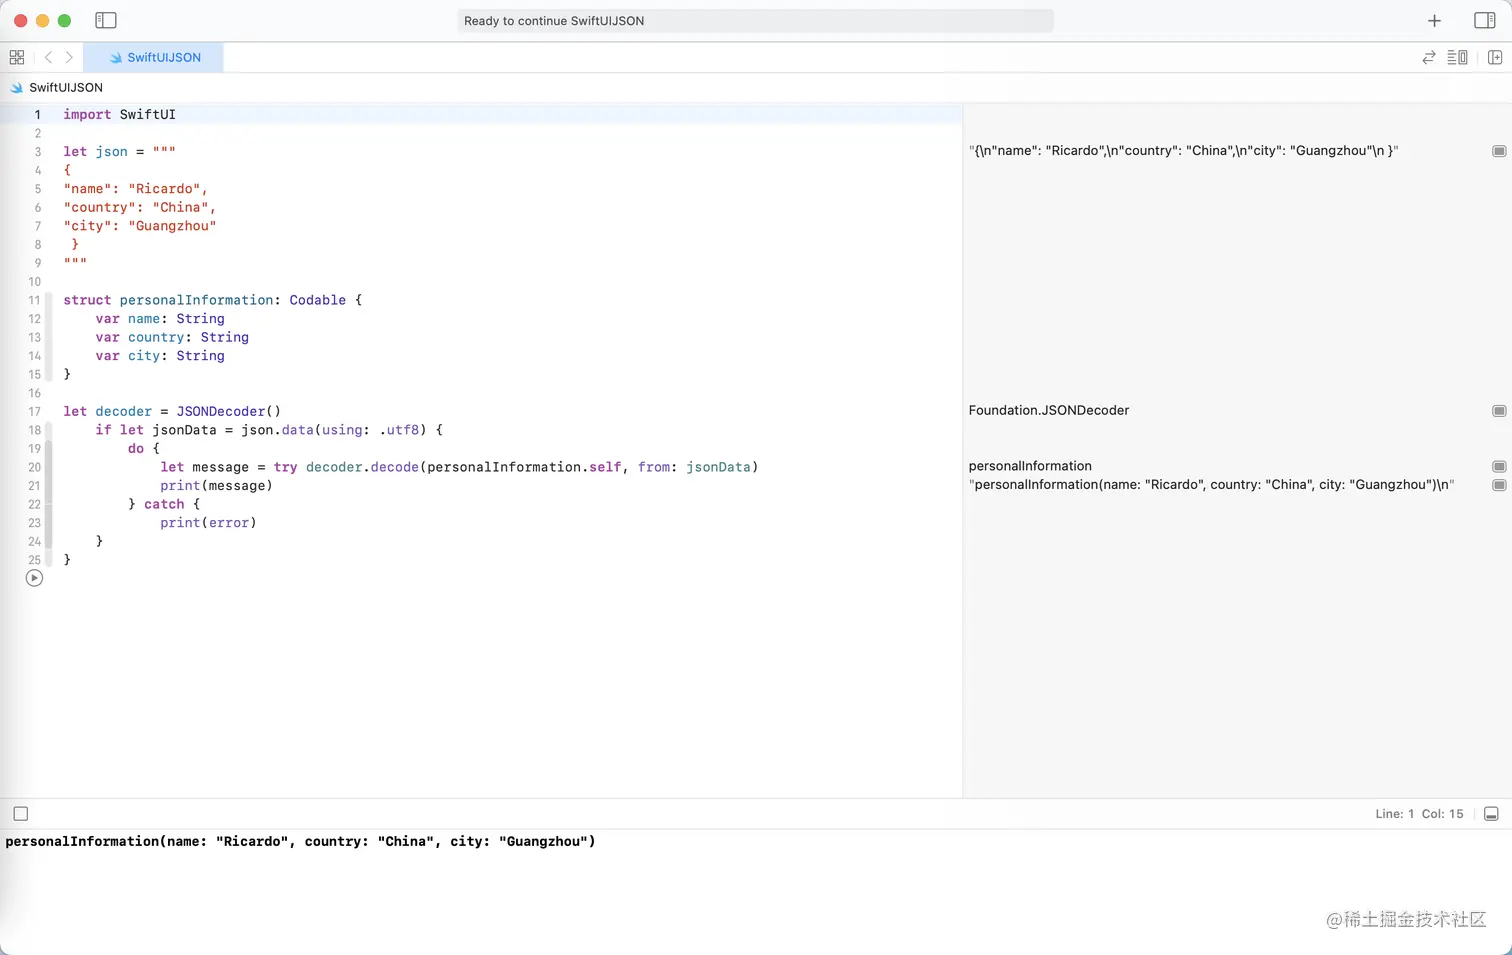Toggle the debug area stop square

(20, 814)
